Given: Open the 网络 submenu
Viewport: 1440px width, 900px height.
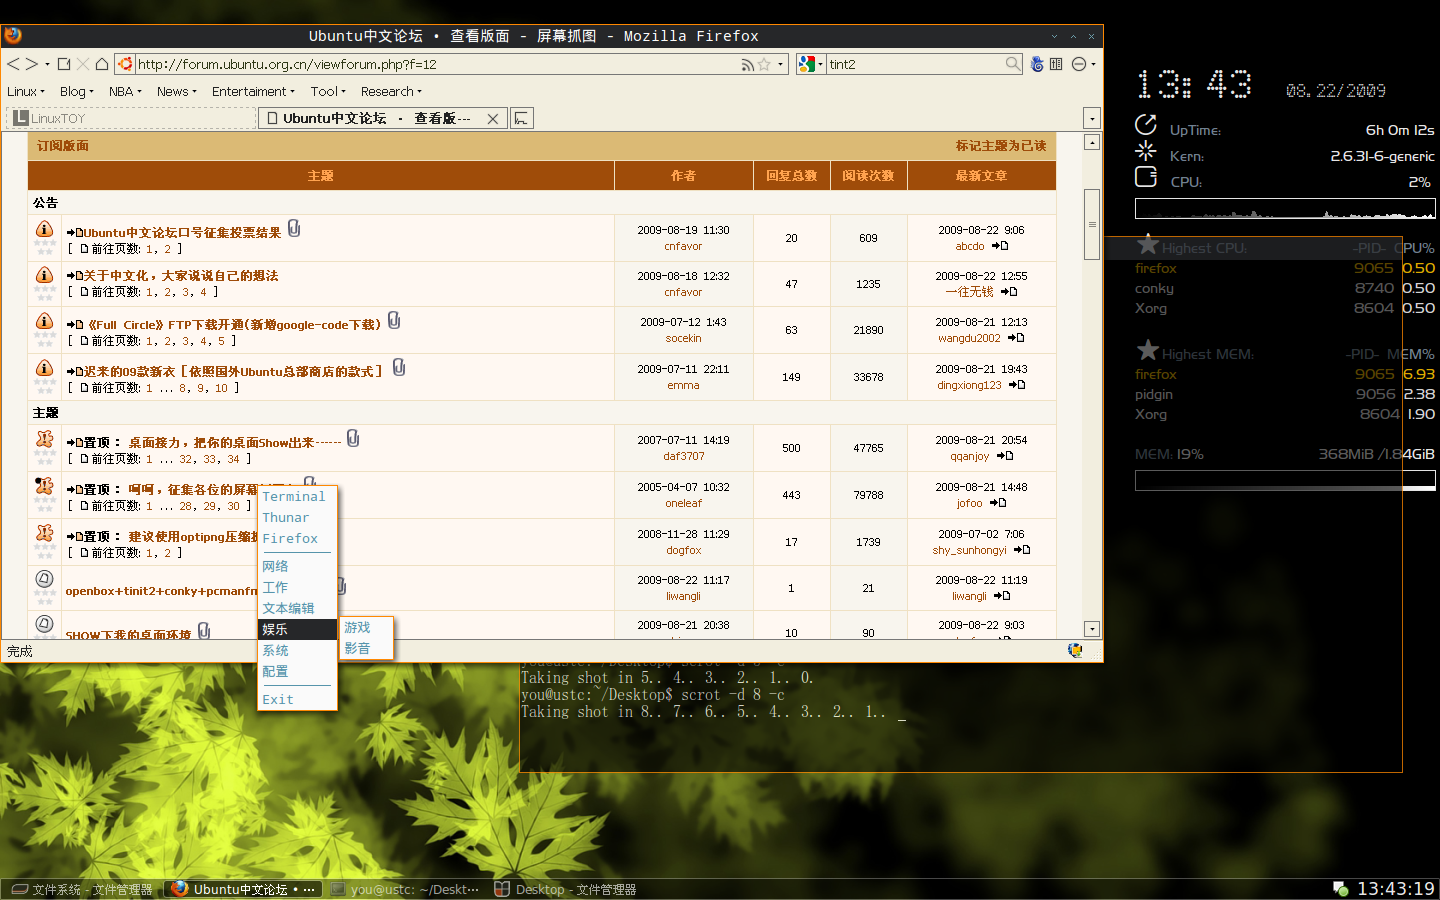Looking at the screenshot, I should pyautogui.click(x=297, y=566).
